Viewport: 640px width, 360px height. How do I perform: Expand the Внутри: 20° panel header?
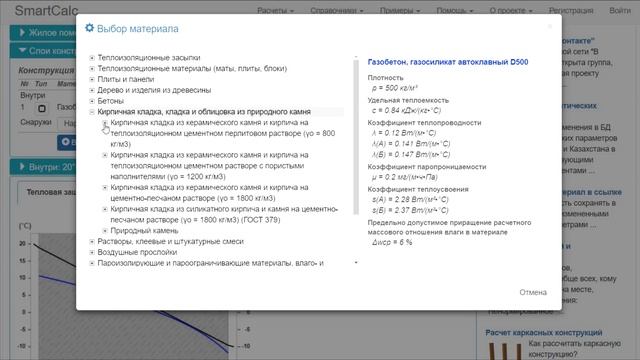tap(43, 167)
